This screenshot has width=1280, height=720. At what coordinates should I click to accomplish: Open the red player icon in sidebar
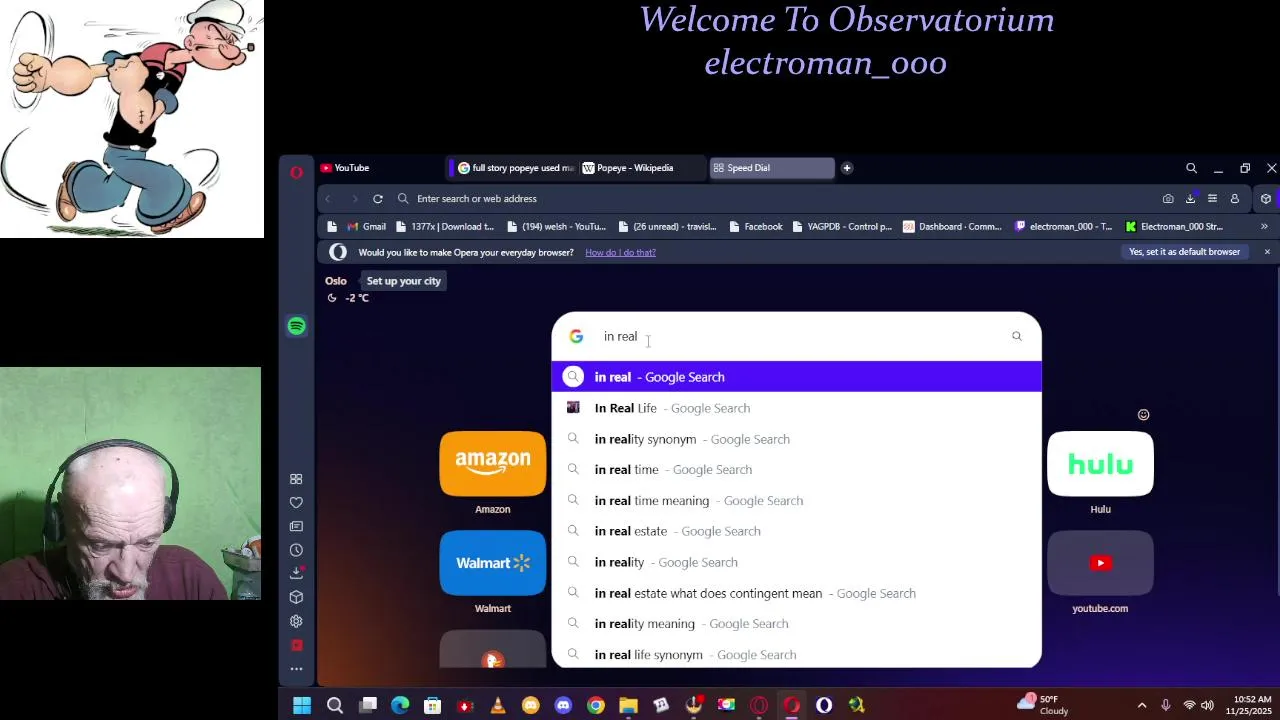[296, 645]
